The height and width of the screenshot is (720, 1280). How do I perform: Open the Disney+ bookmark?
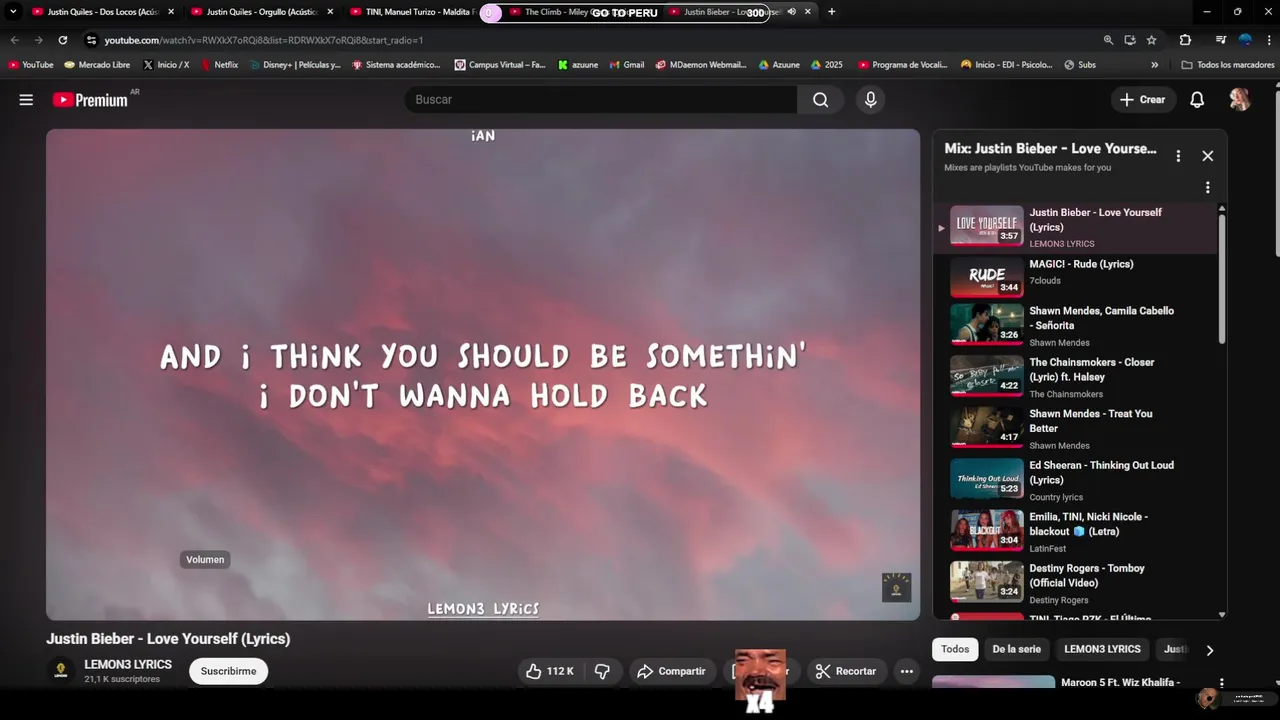(295, 65)
